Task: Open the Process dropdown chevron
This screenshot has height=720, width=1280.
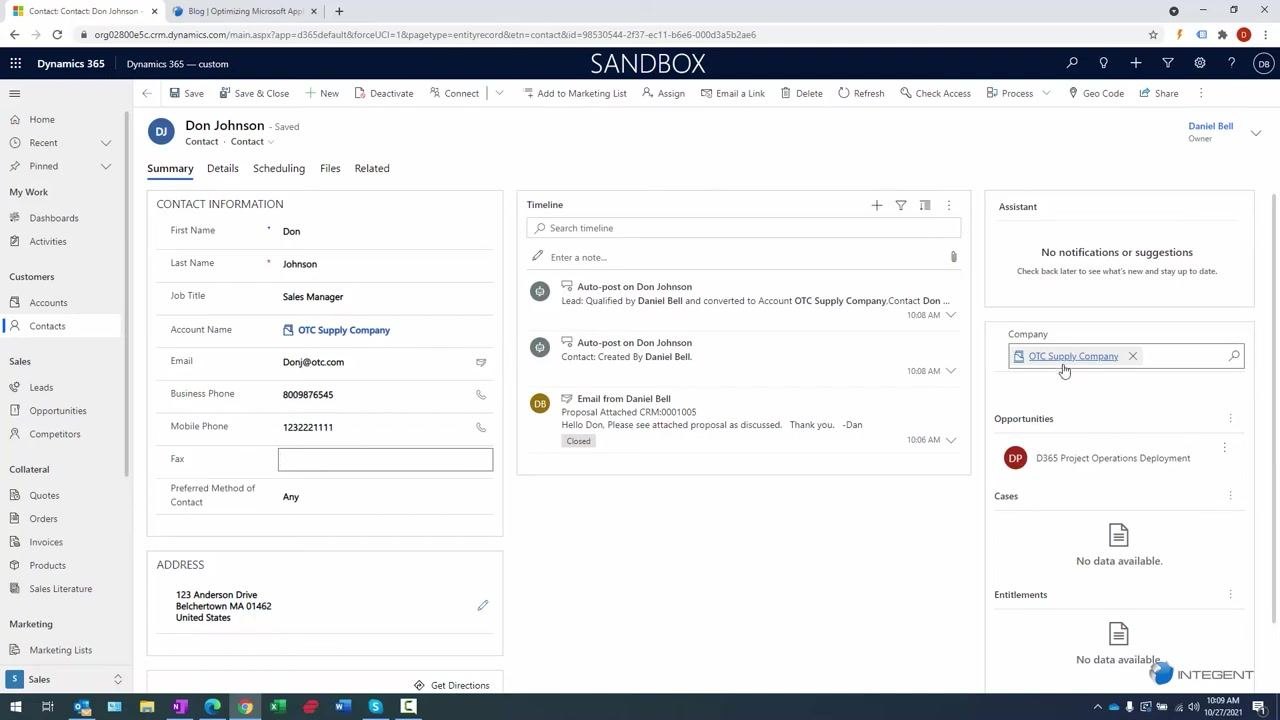Action: tap(1046, 93)
